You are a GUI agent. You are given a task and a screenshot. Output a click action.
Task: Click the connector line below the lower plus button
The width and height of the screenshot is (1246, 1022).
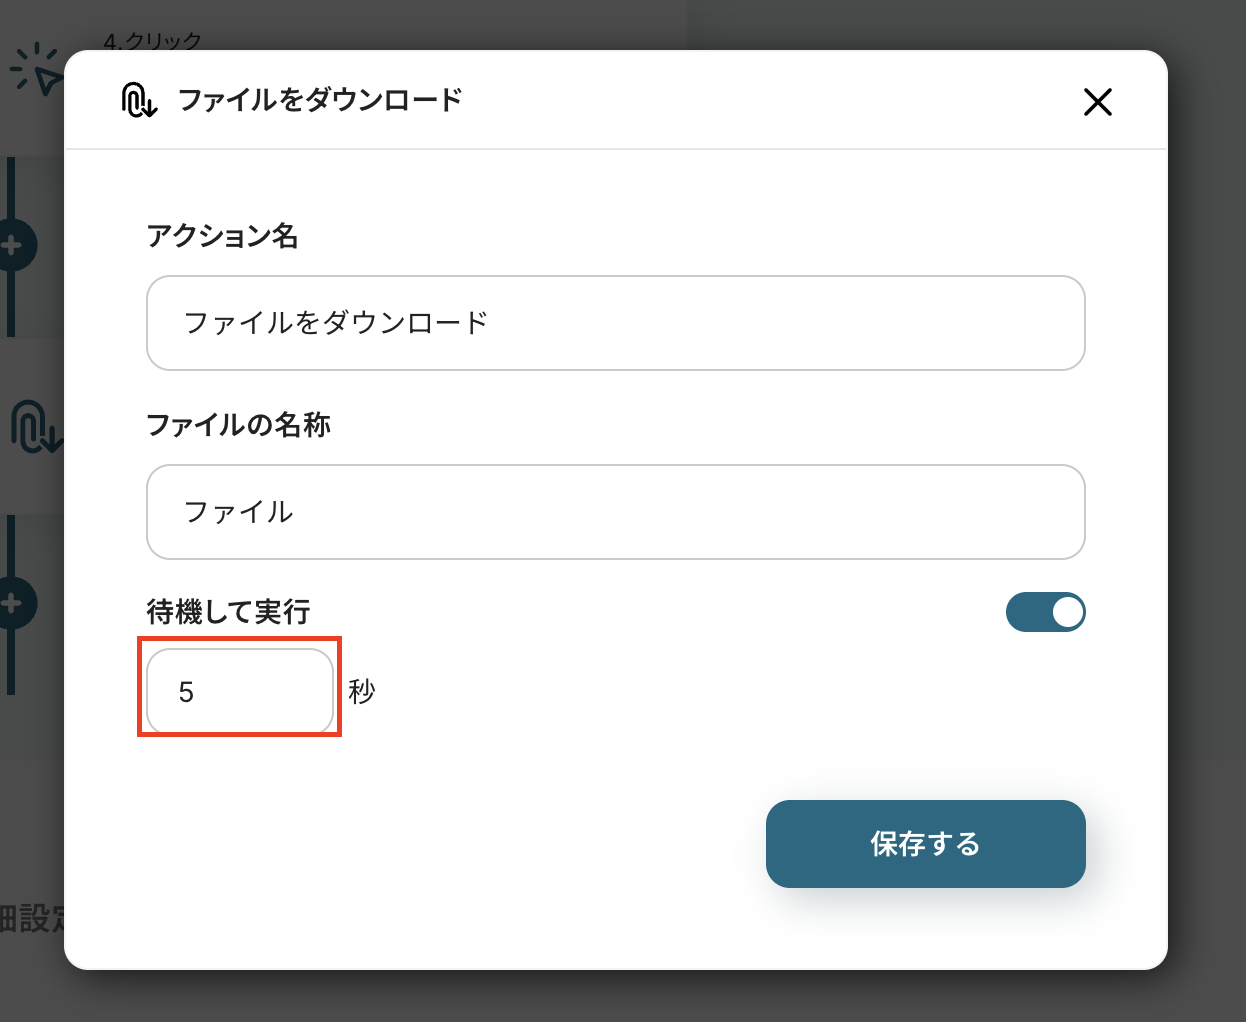pos(11,662)
